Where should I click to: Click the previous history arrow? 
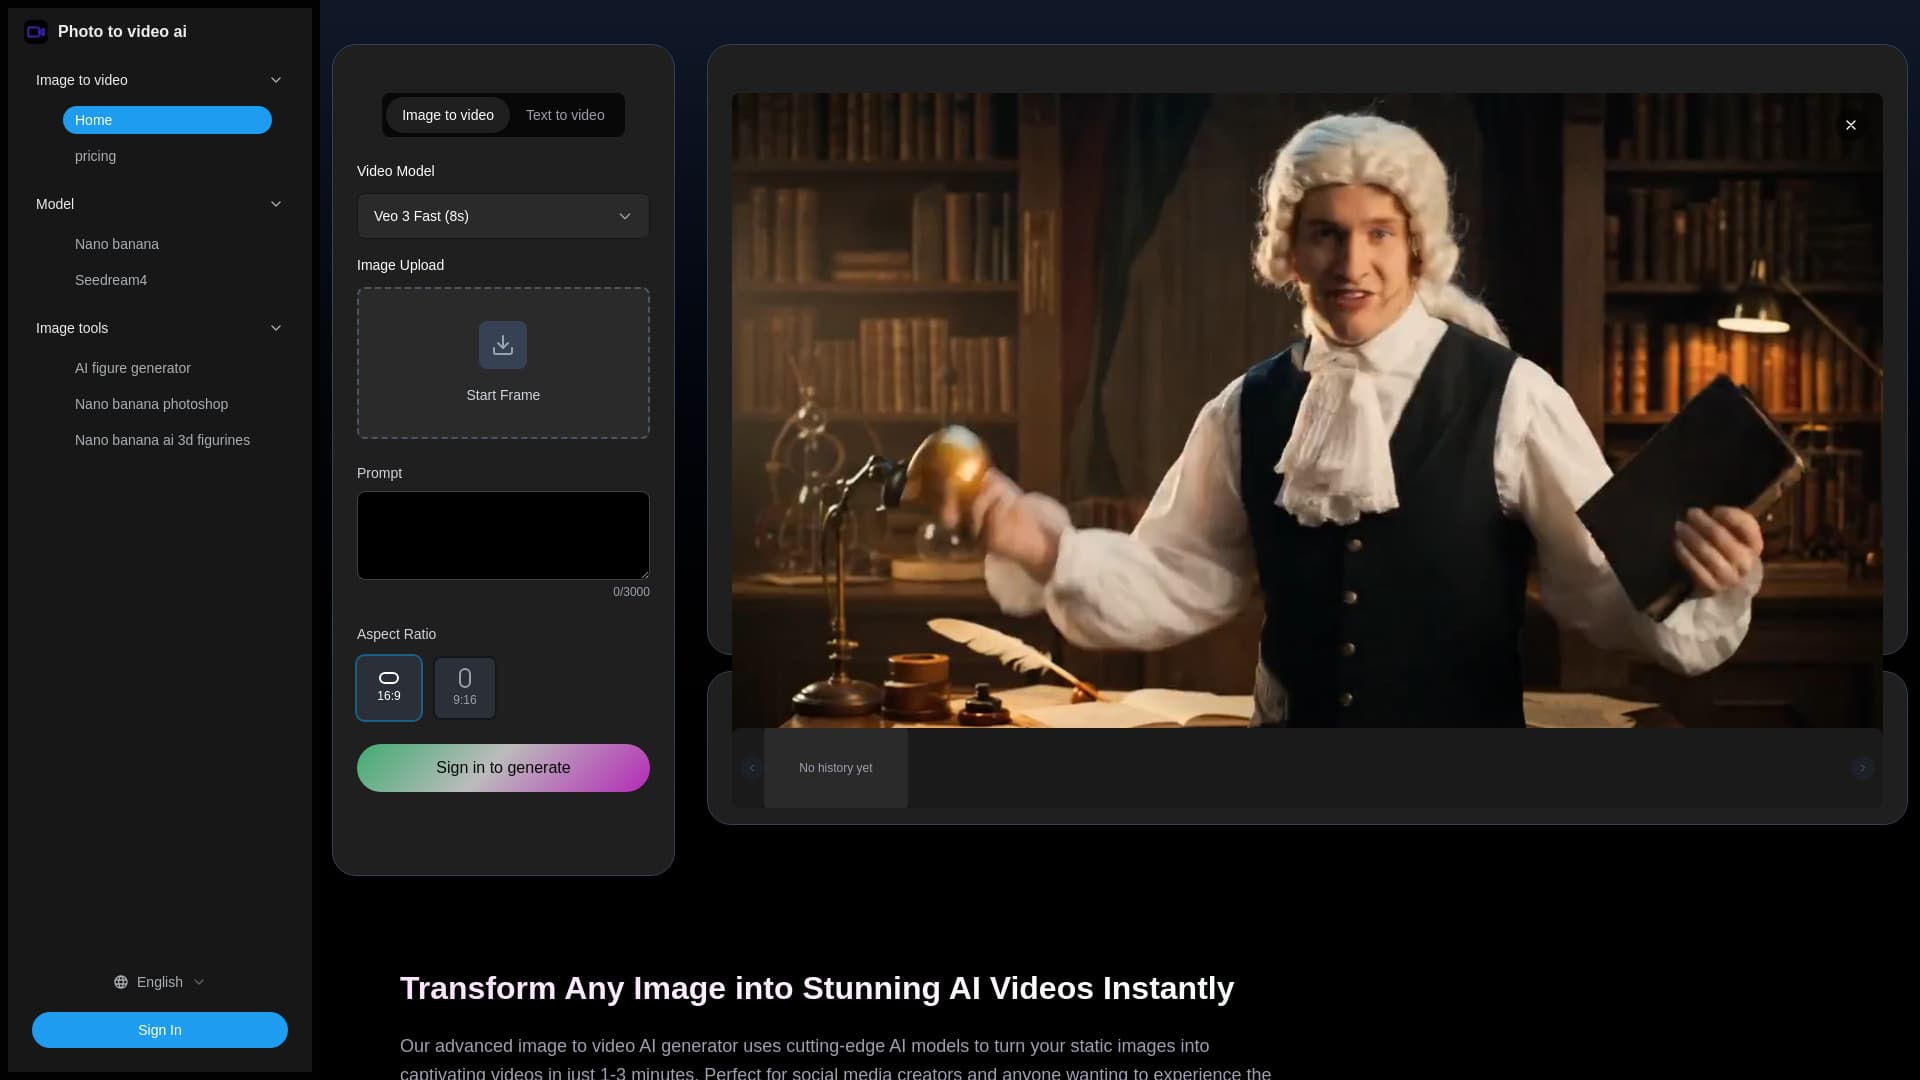(x=752, y=768)
